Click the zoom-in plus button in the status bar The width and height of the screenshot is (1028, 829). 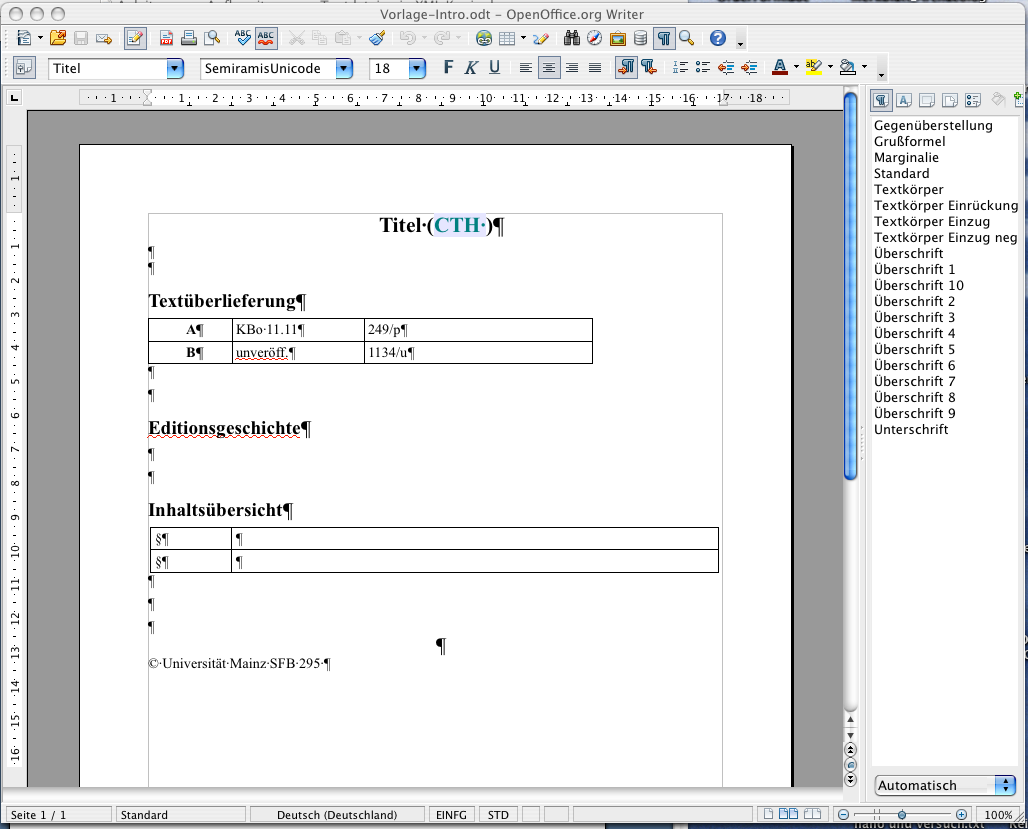tap(962, 815)
